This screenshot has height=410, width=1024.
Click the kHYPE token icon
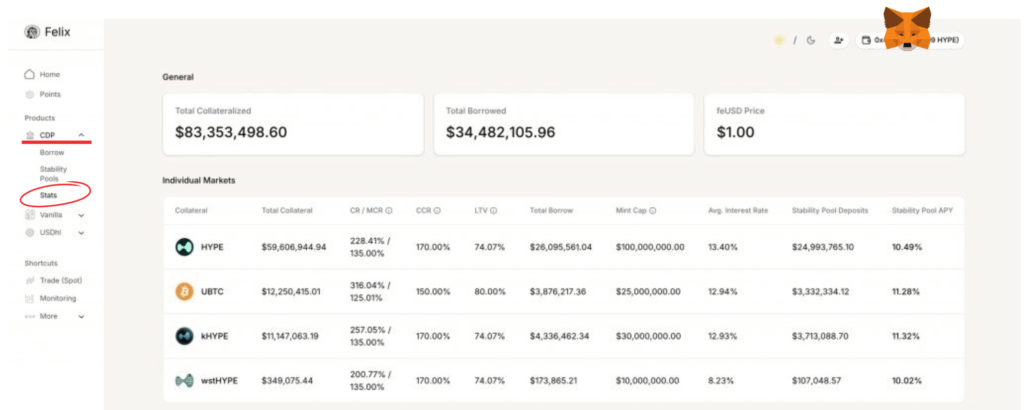click(184, 336)
